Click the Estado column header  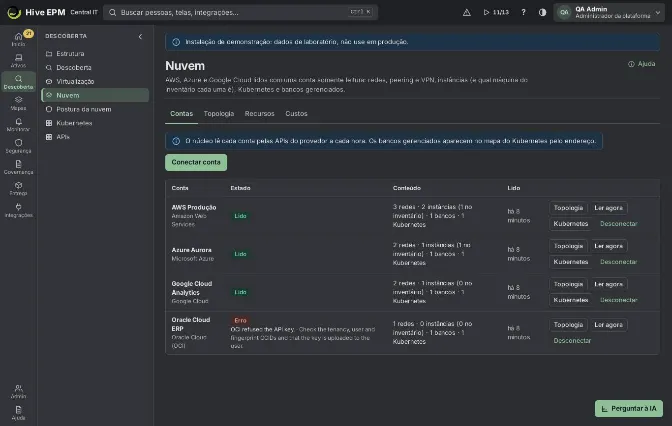(240, 188)
